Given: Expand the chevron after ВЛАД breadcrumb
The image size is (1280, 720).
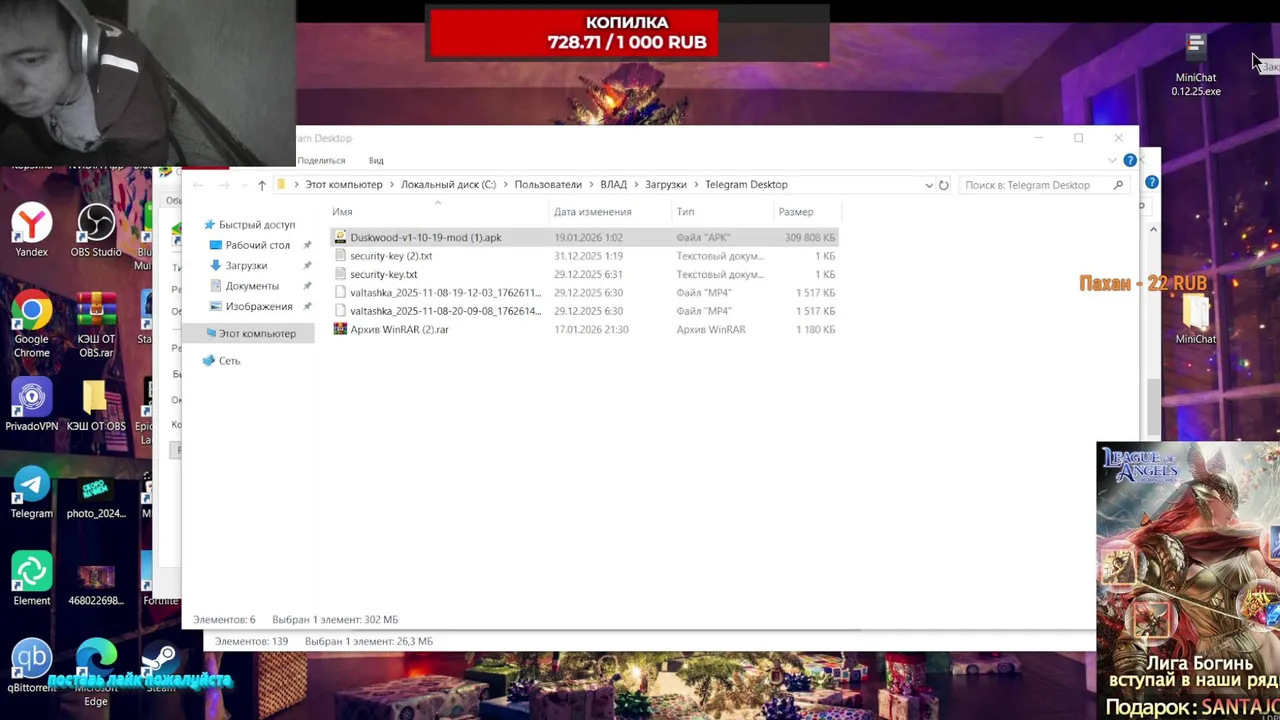Looking at the screenshot, I should [636, 185].
